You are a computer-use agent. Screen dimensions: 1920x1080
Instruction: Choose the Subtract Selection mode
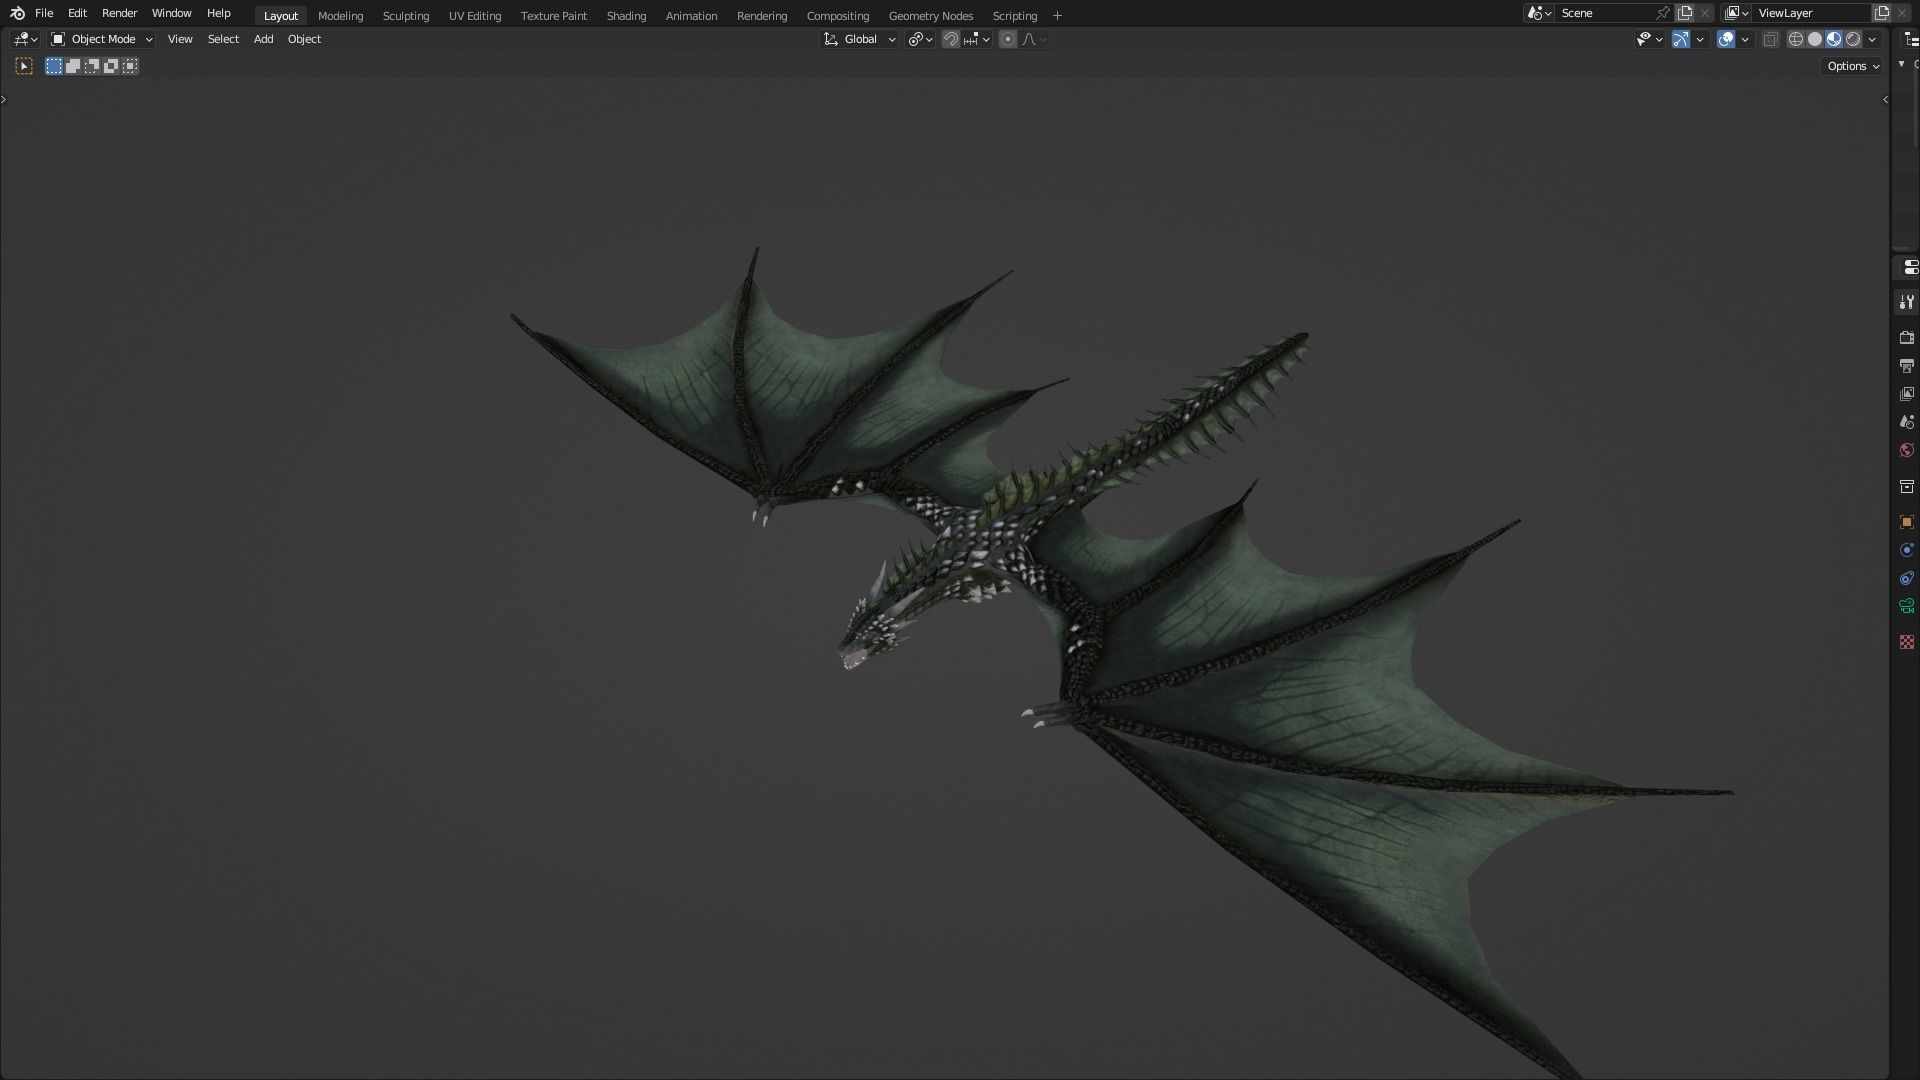point(92,66)
